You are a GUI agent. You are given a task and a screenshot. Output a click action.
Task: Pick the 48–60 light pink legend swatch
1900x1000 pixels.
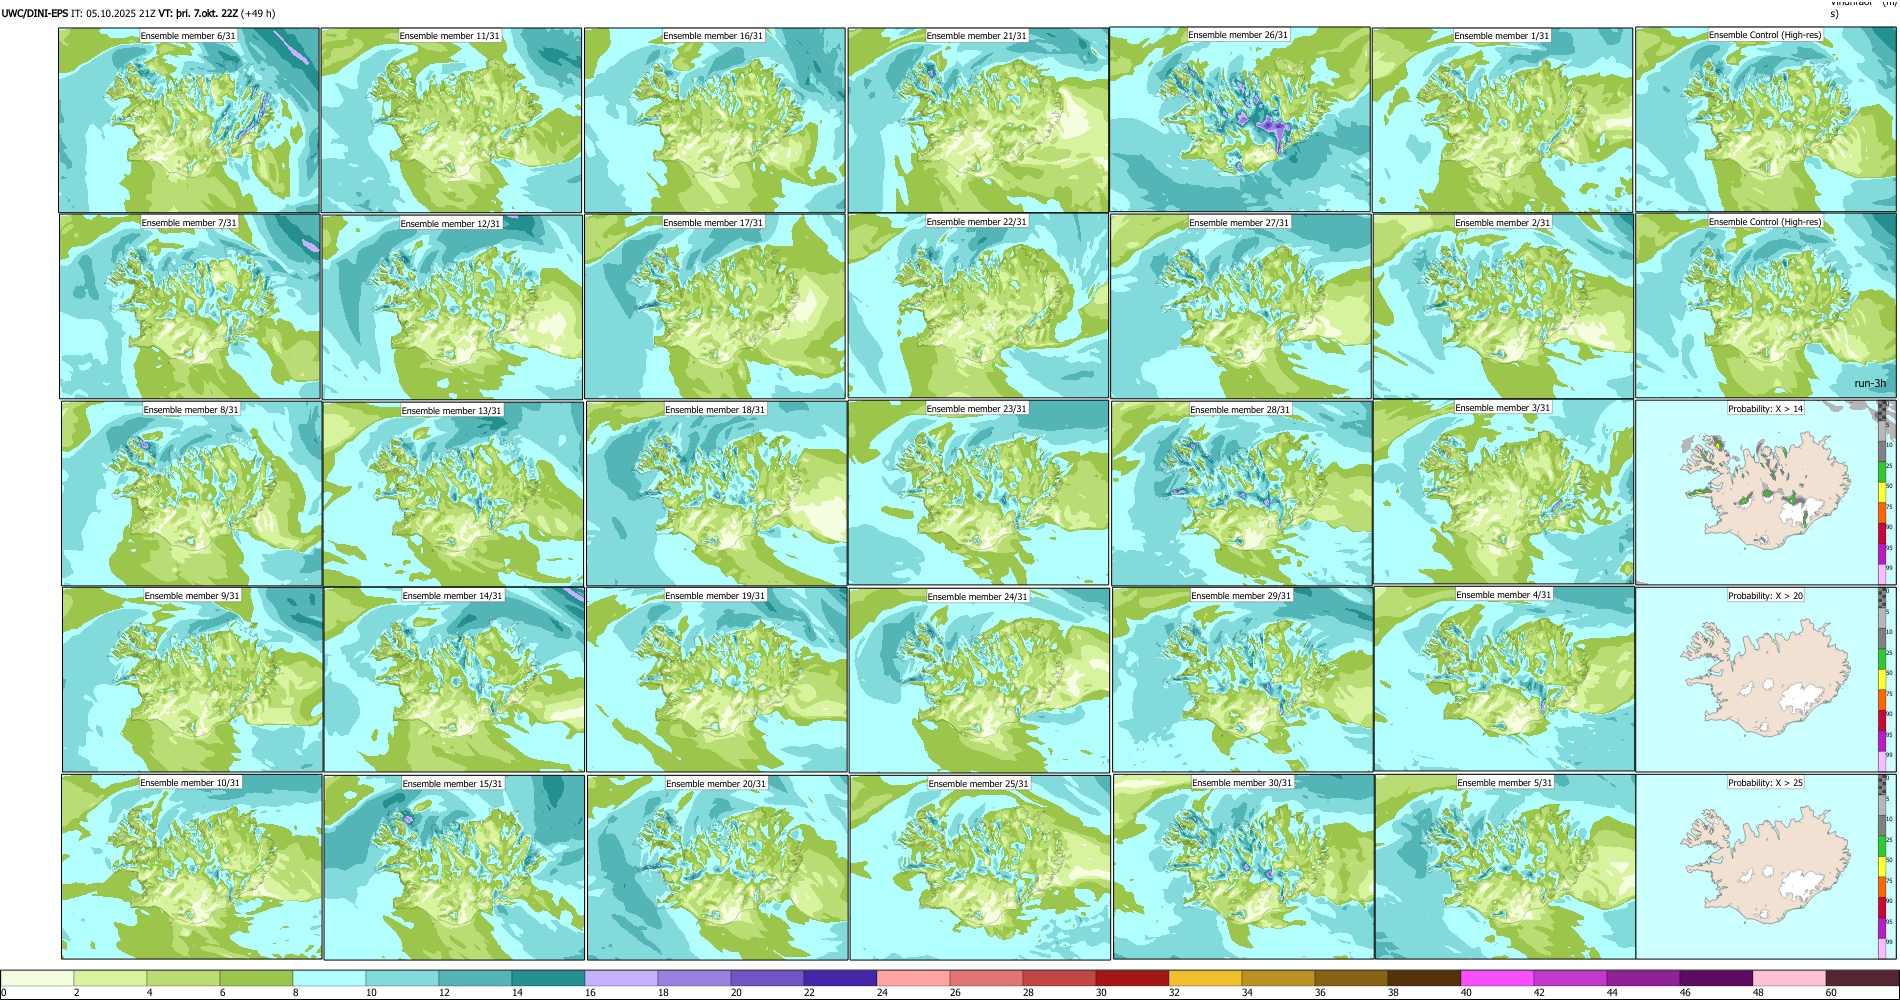coord(1789,978)
